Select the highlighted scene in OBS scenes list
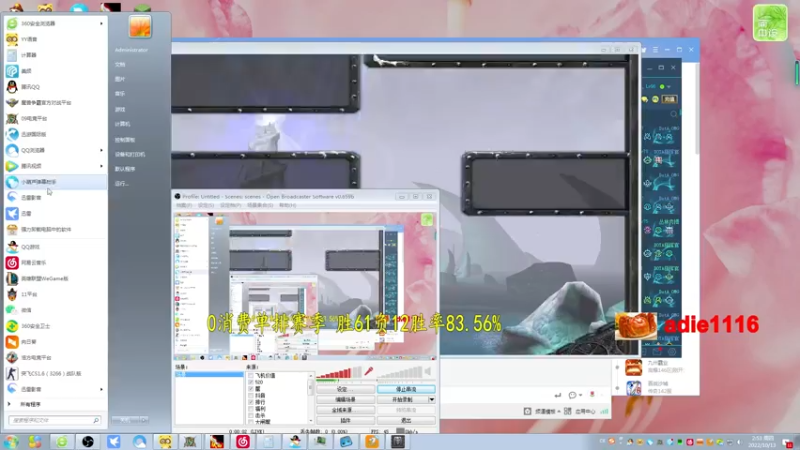This screenshot has width=800, height=450. [209, 374]
